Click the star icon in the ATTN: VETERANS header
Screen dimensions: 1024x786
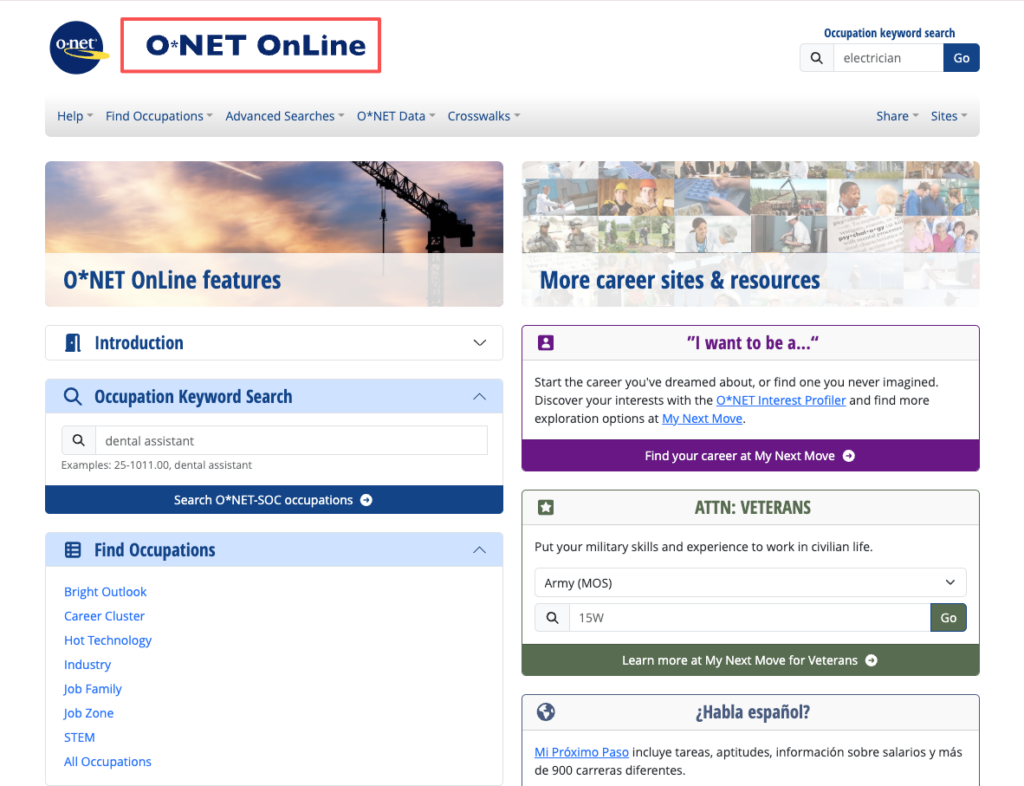pyautogui.click(x=545, y=507)
